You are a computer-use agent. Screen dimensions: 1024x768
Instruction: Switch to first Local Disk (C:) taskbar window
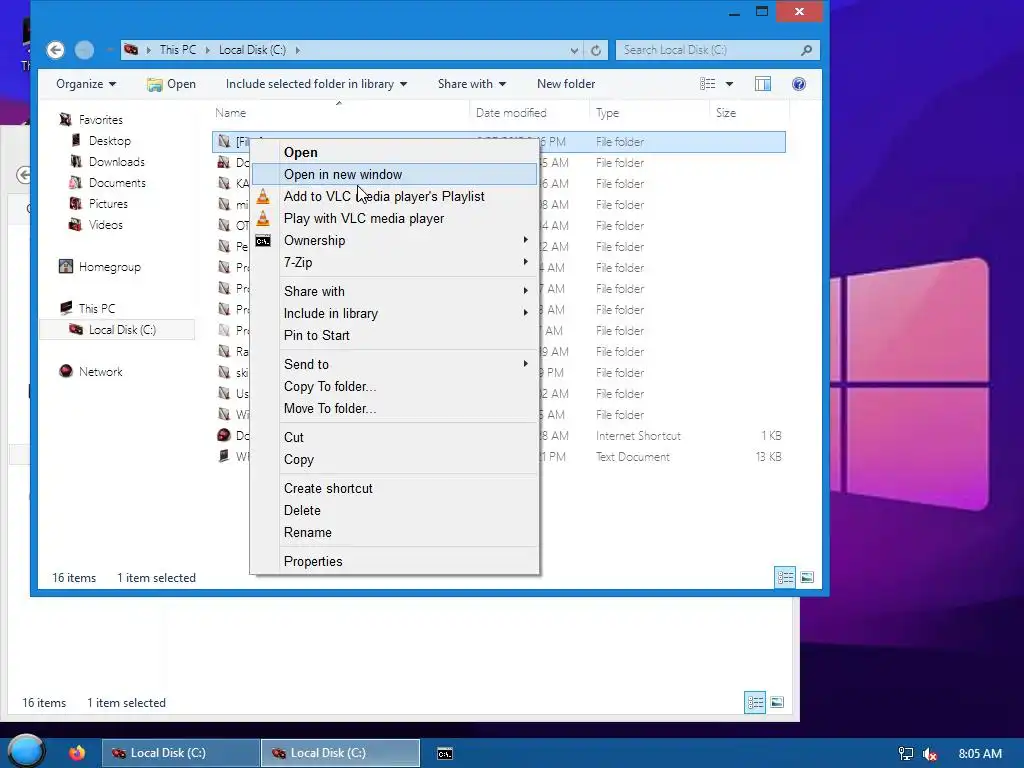coord(181,753)
